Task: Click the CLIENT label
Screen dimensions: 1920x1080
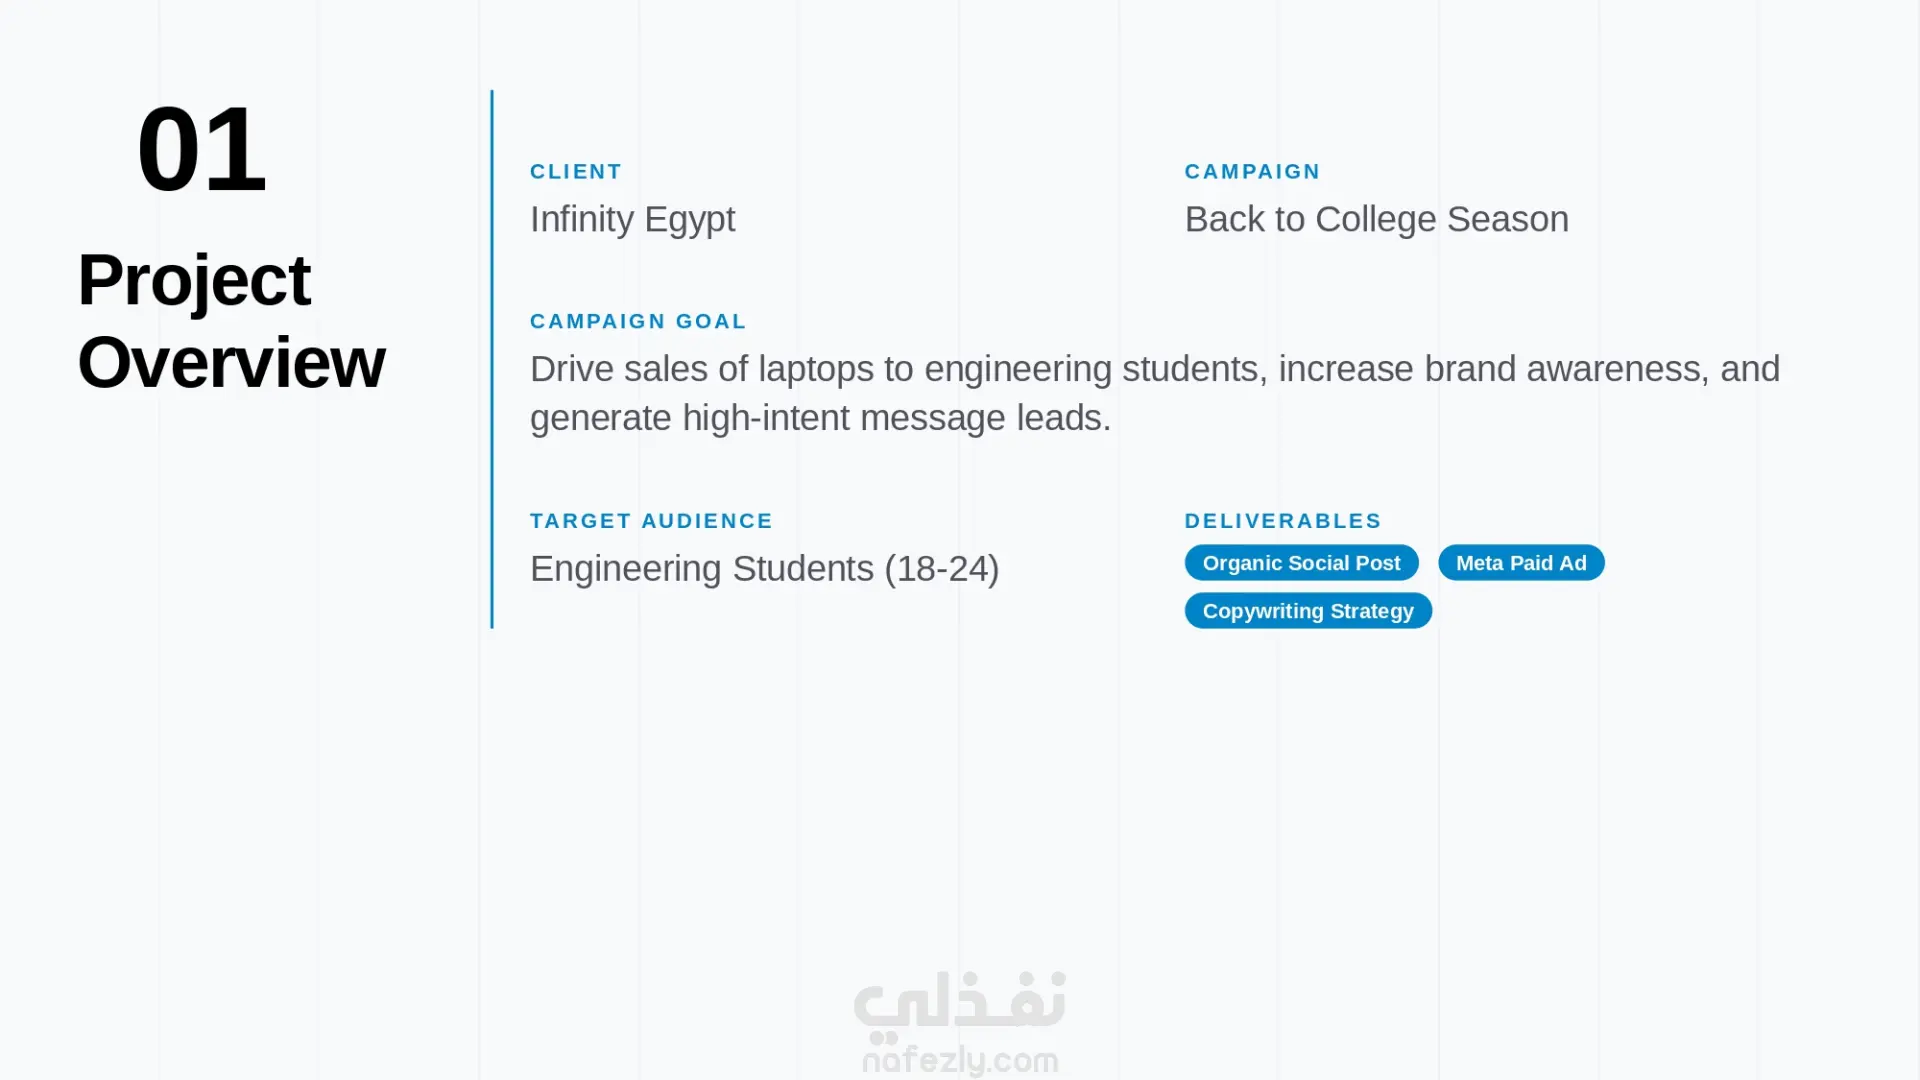Action: click(576, 172)
